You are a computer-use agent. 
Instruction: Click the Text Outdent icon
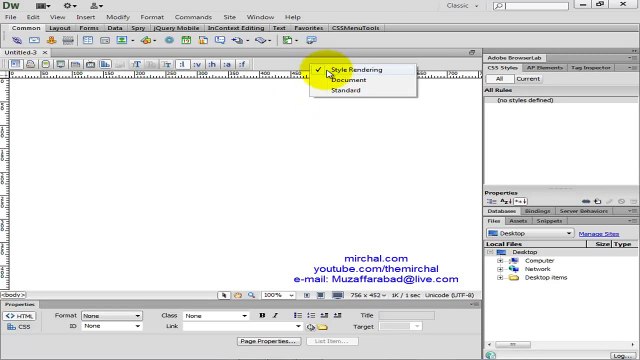[x=324, y=316]
